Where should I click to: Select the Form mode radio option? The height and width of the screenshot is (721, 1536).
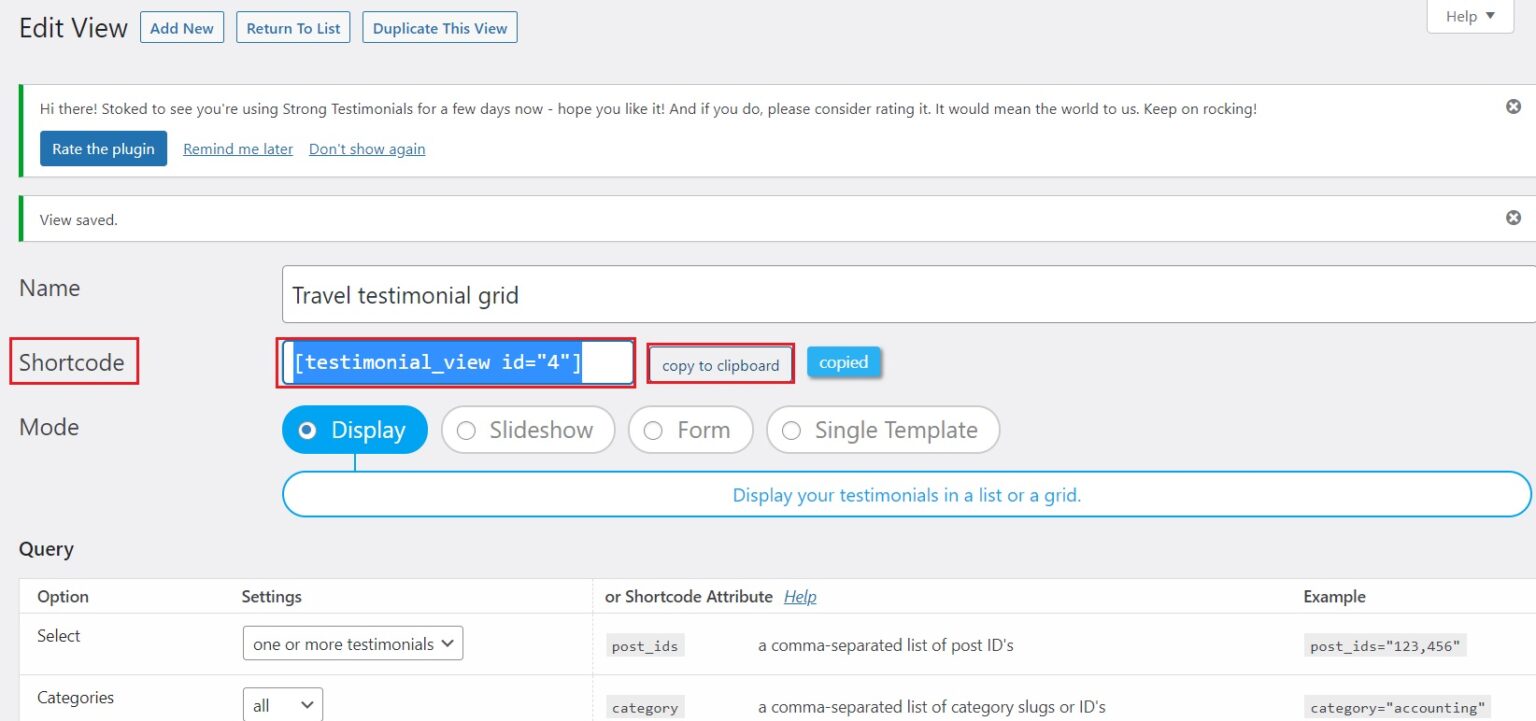pyautogui.click(x=690, y=430)
